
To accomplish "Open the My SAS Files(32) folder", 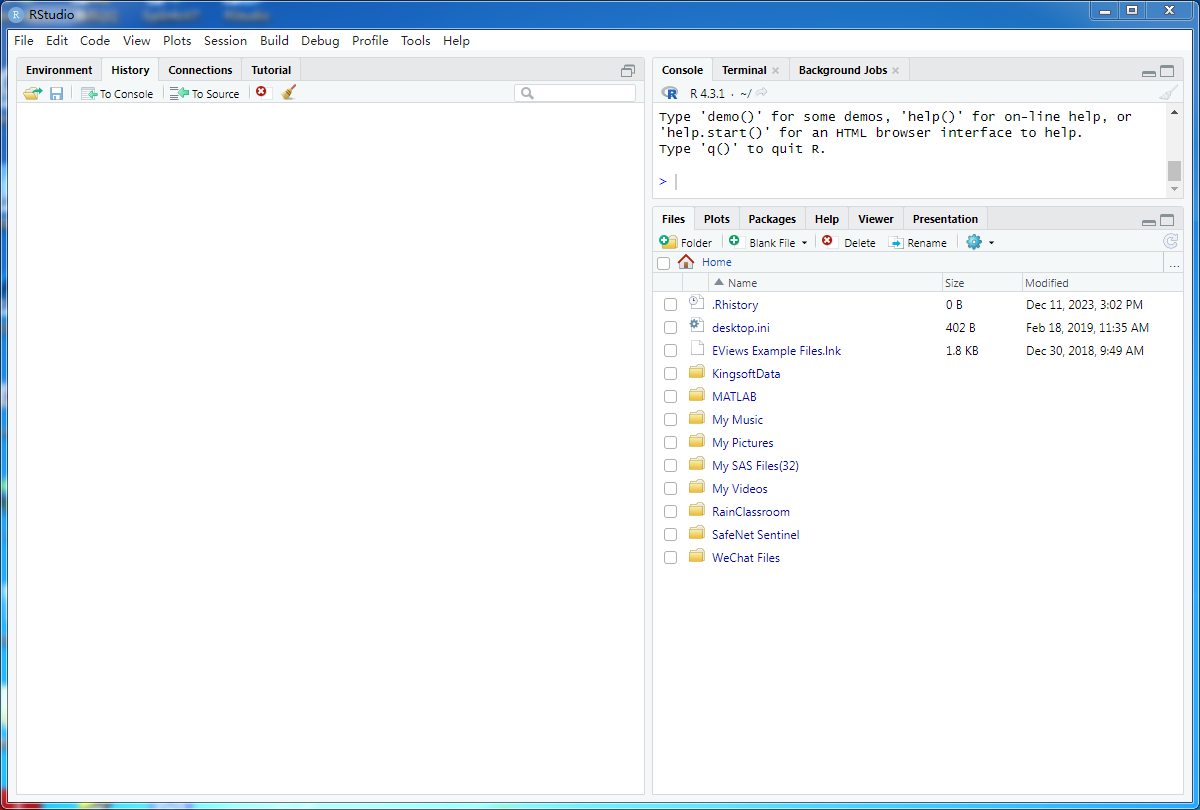I will (x=755, y=466).
